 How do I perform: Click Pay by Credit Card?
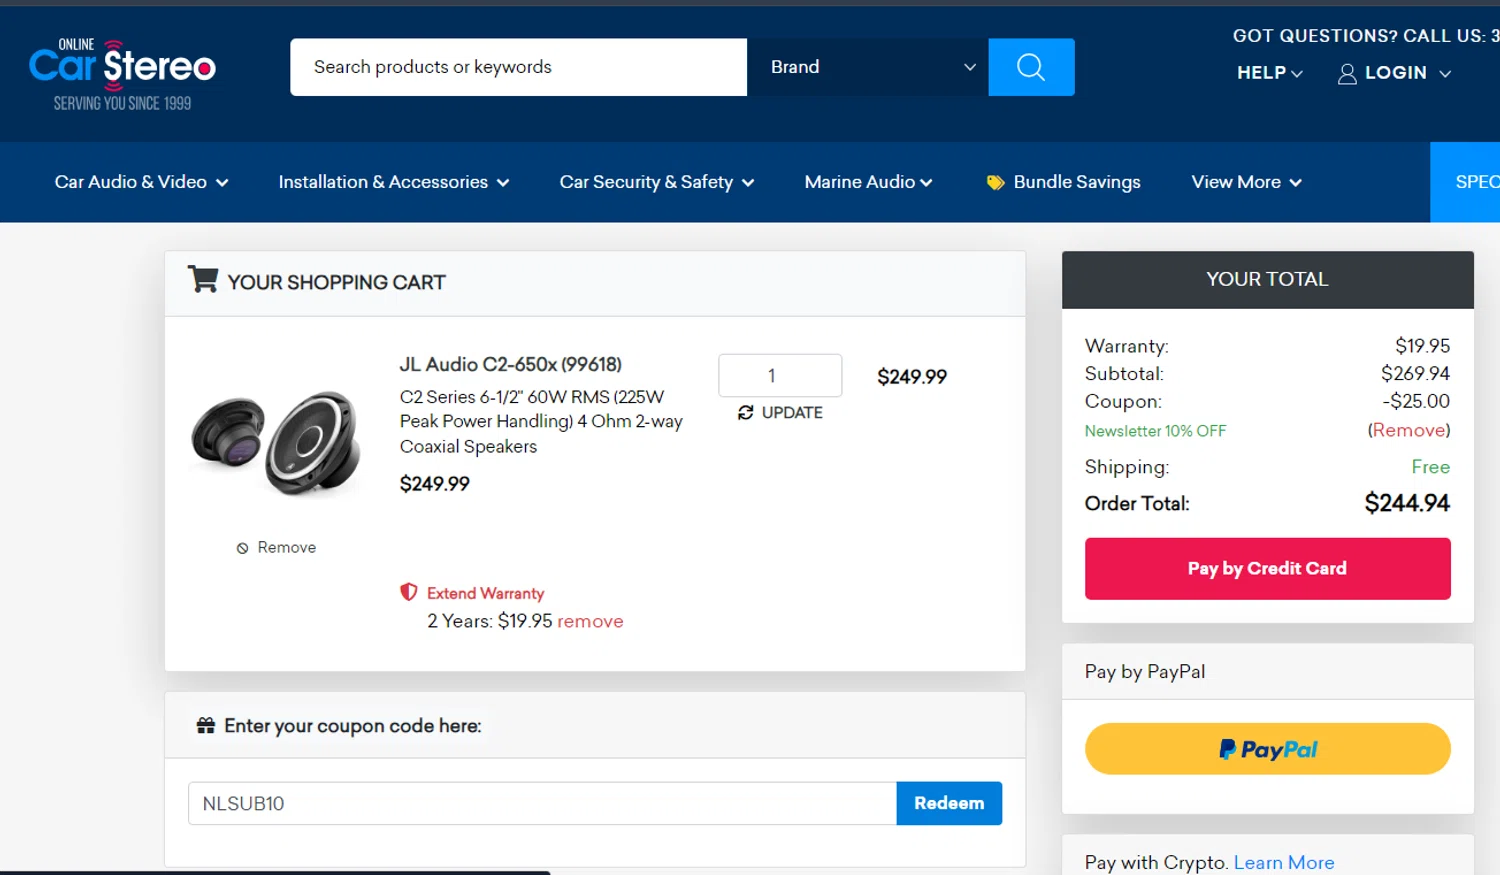1267,569
